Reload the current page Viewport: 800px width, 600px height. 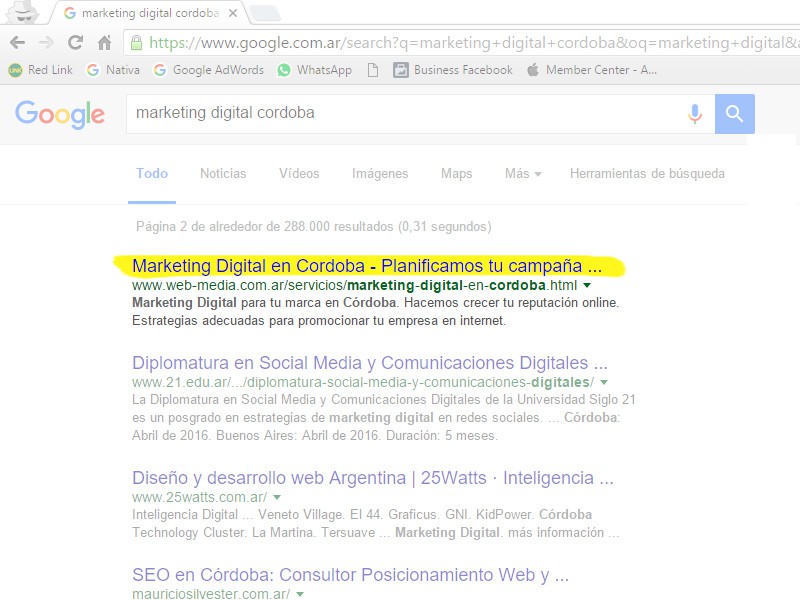click(x=76, y=42)
